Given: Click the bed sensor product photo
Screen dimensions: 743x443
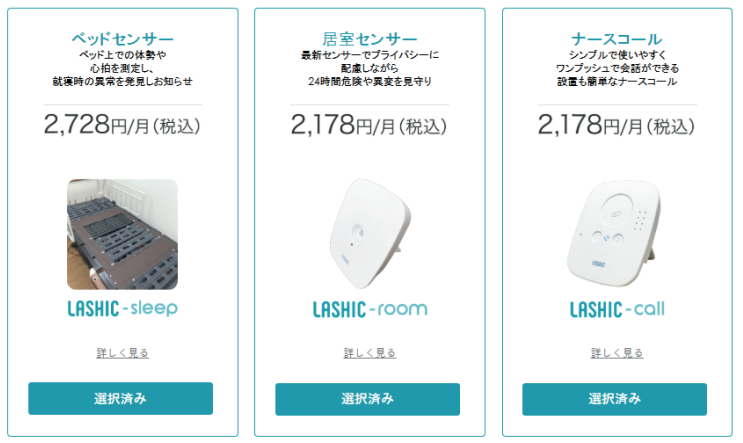Looking at the screenshot, I should (x=122, y=234).
